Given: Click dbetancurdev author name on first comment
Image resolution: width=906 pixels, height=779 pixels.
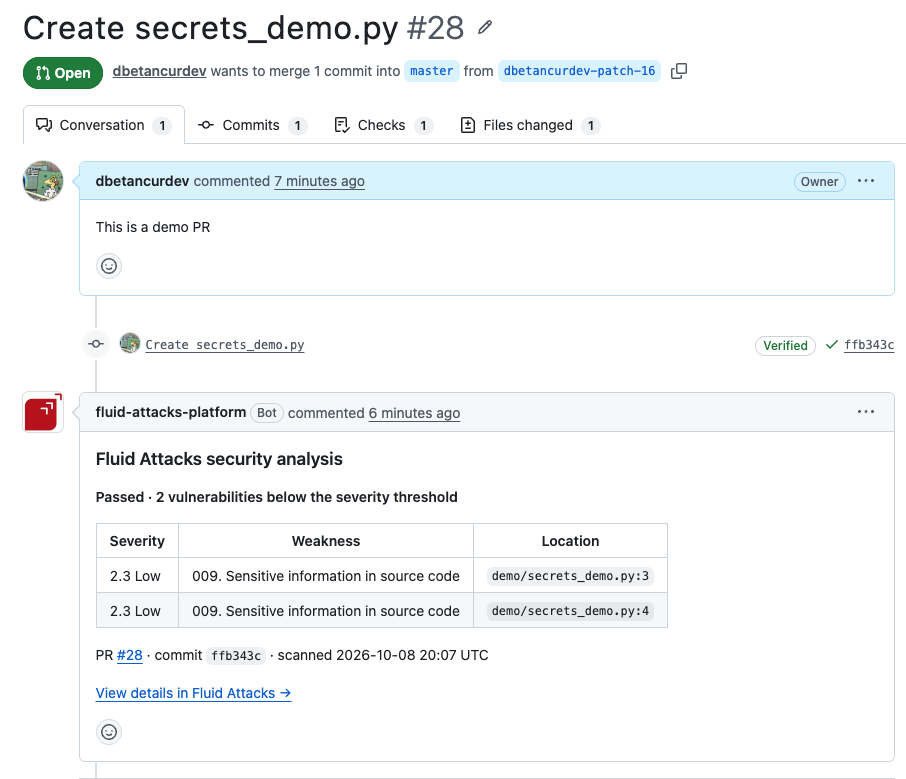Looking at the screenshot, I should (x=142, y=181).
